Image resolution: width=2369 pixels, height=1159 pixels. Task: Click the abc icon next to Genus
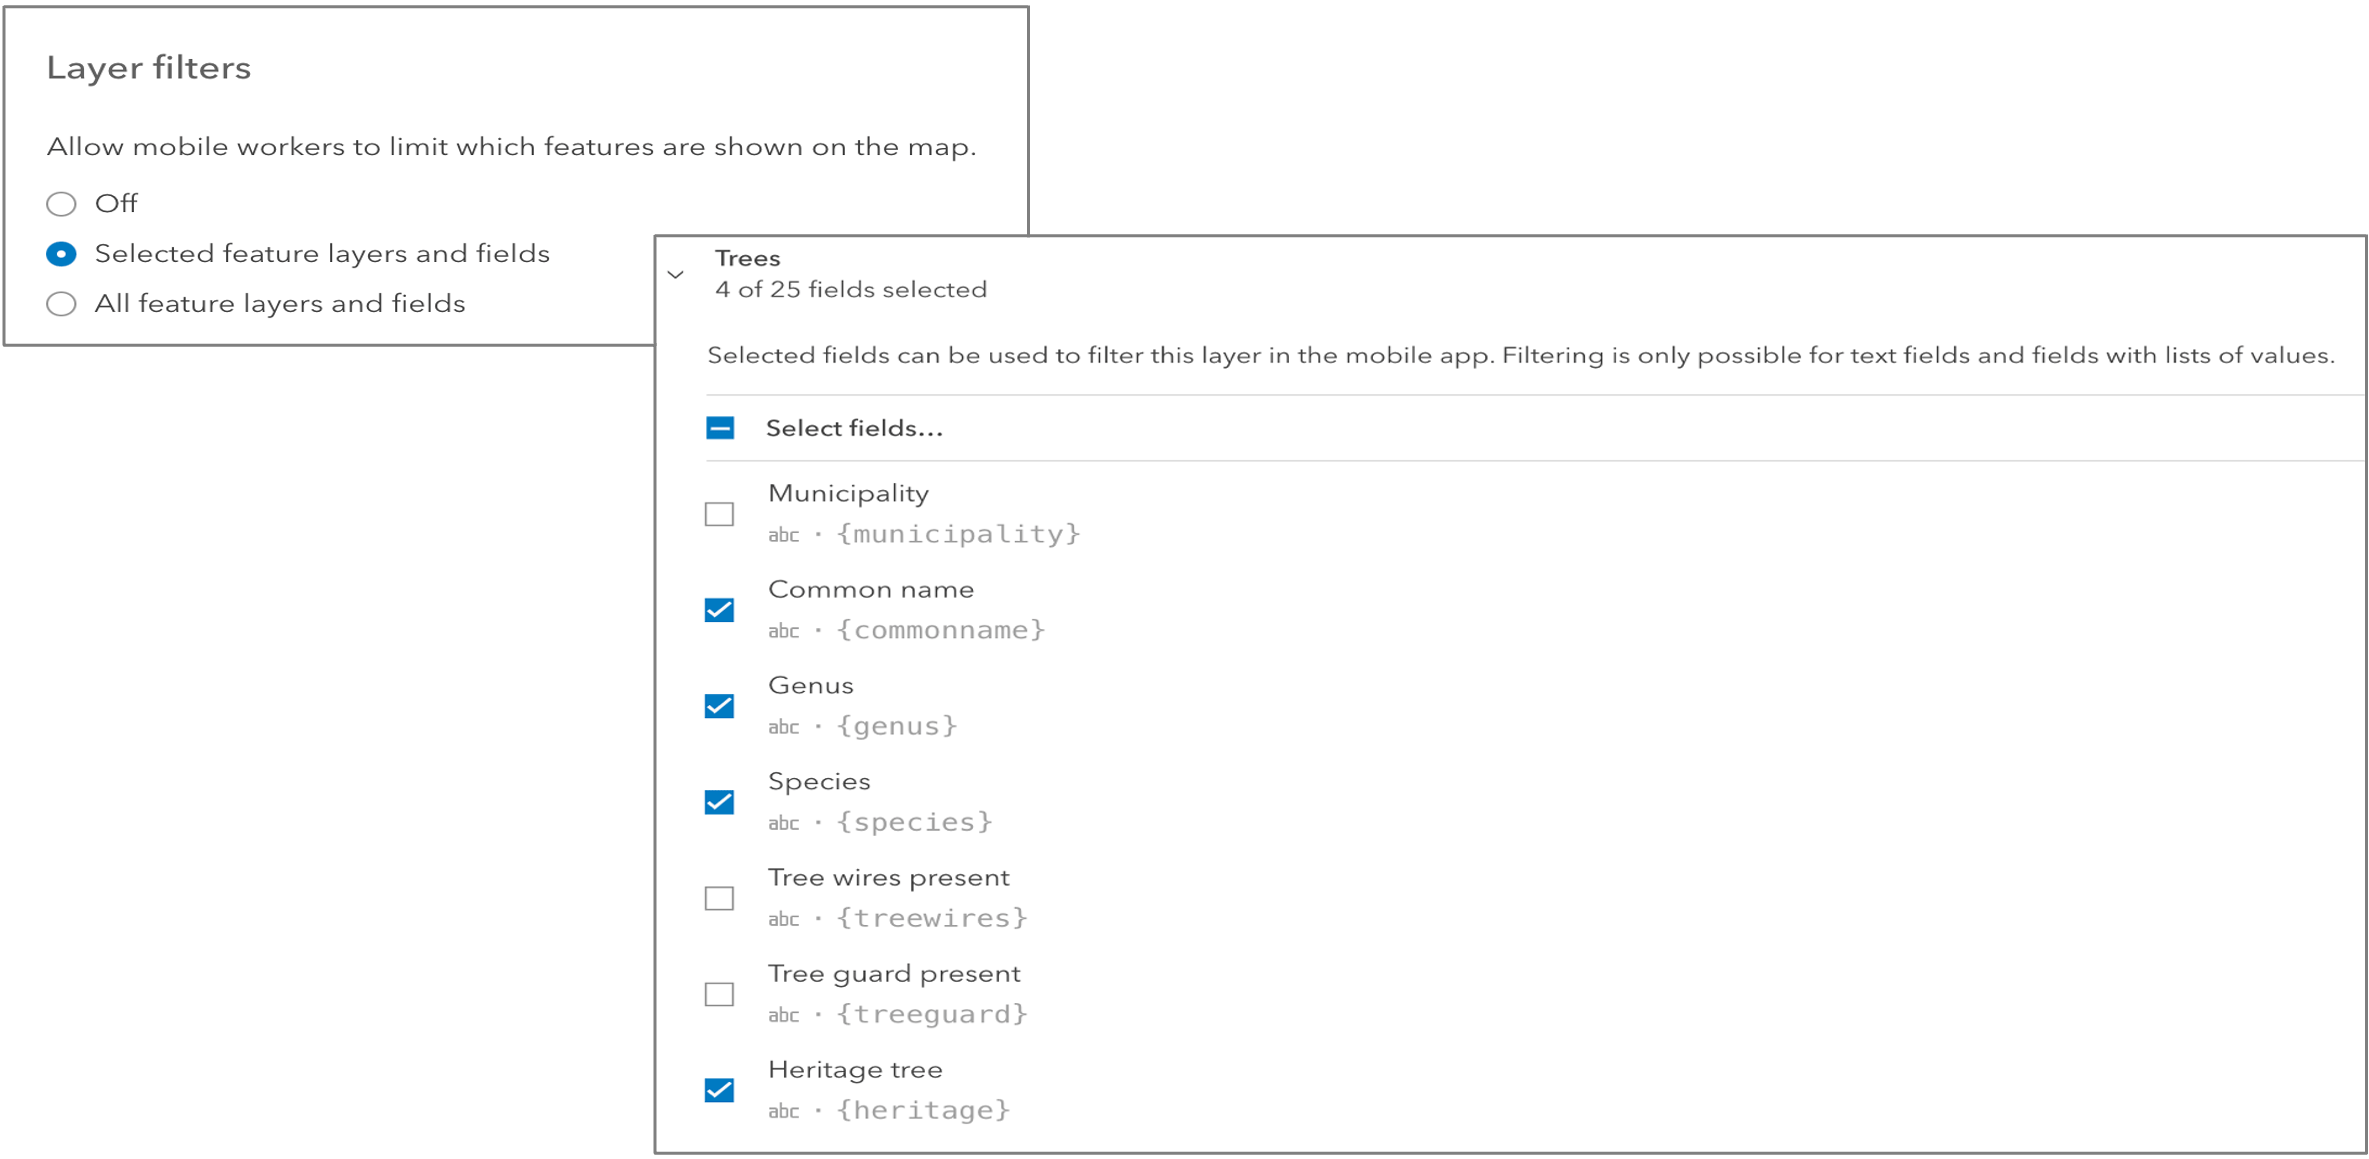784,727
